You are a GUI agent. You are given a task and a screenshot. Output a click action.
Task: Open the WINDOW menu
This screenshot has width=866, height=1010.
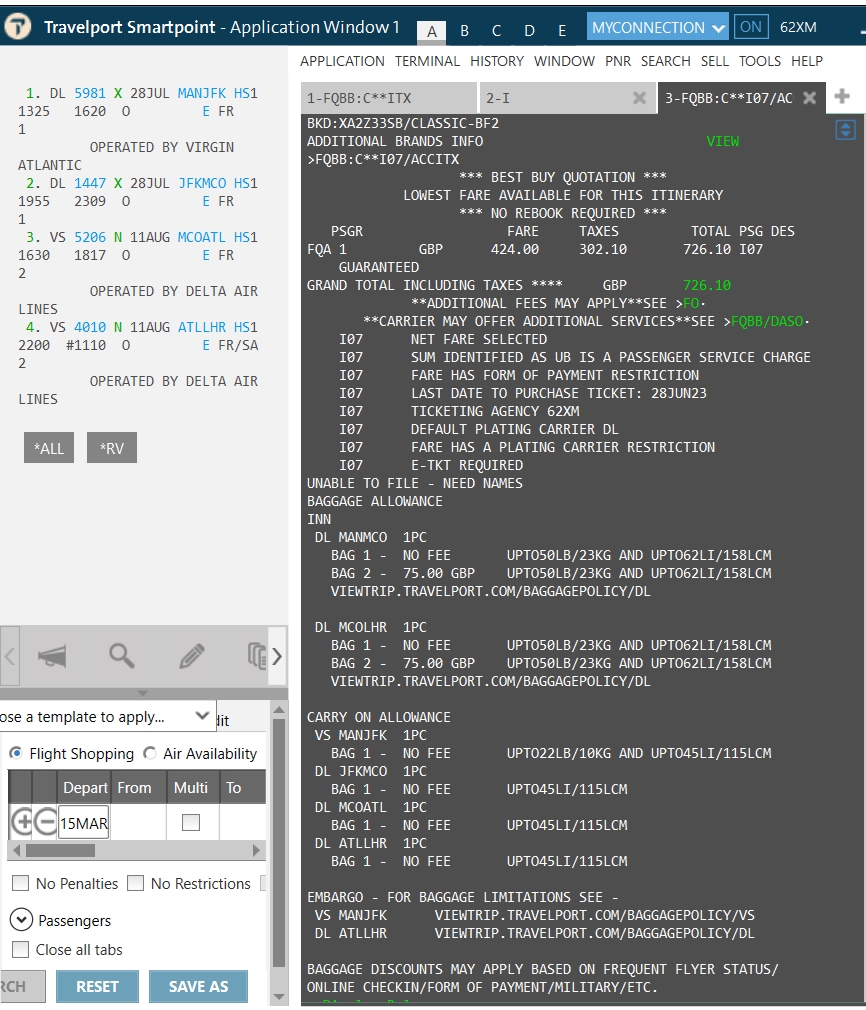[564, 61]
